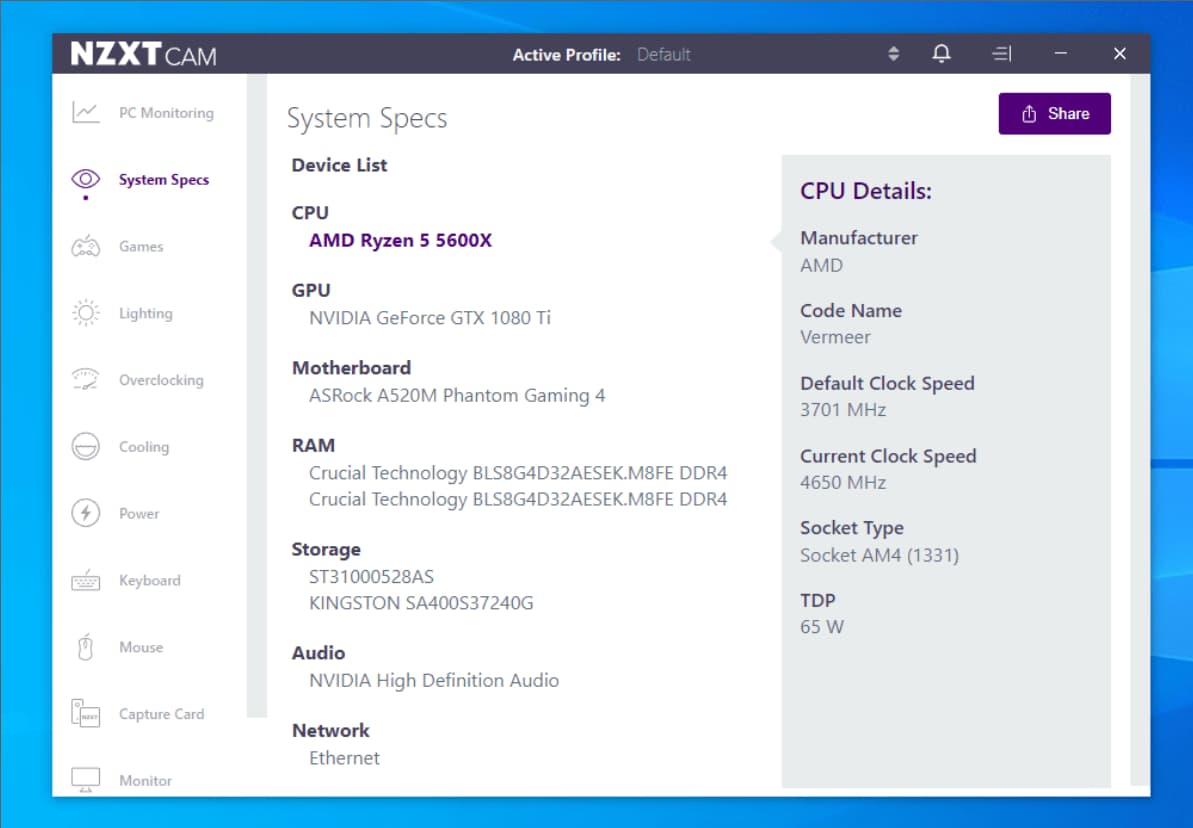Select ASRock A520M Phantom Gaming 4
This screenshot has width=1193, height=828.
tap(457, 396)
